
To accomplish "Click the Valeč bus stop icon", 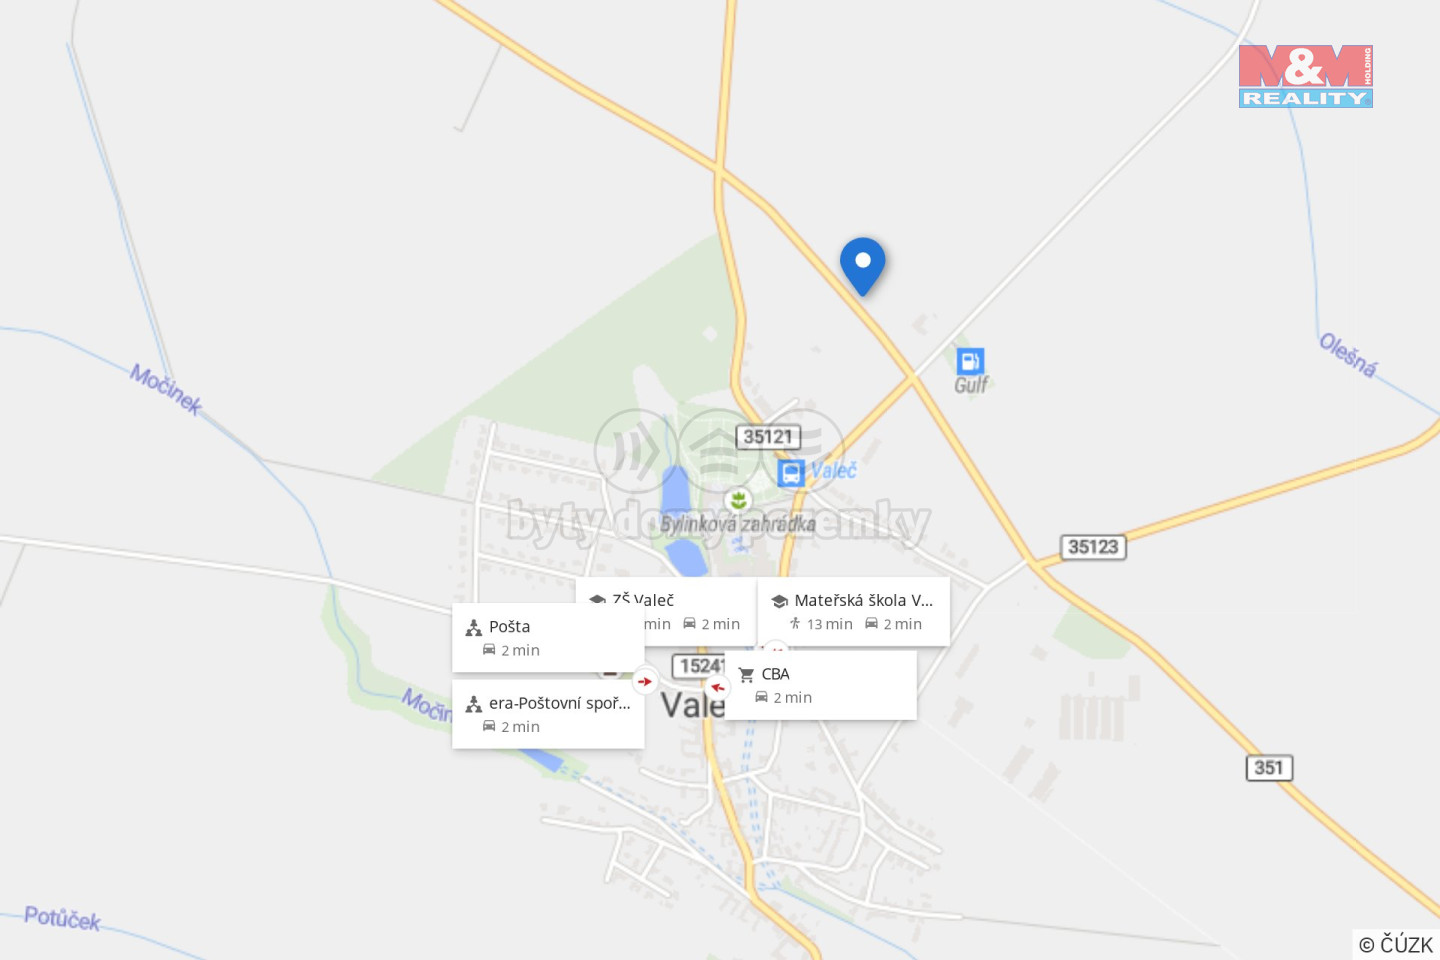I will coord(791,472).
